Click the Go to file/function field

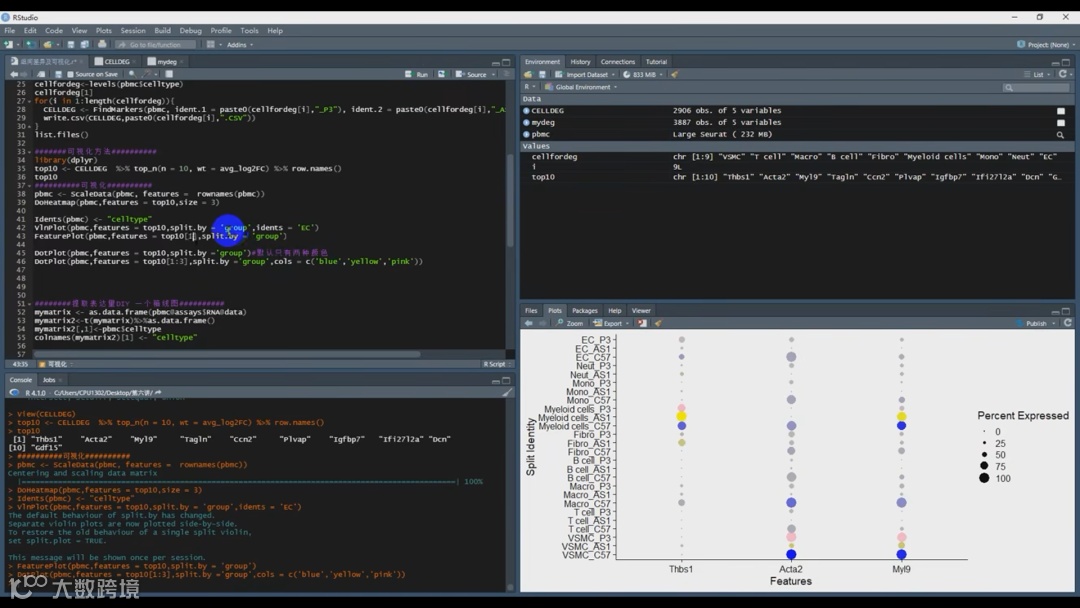[155, 45]
